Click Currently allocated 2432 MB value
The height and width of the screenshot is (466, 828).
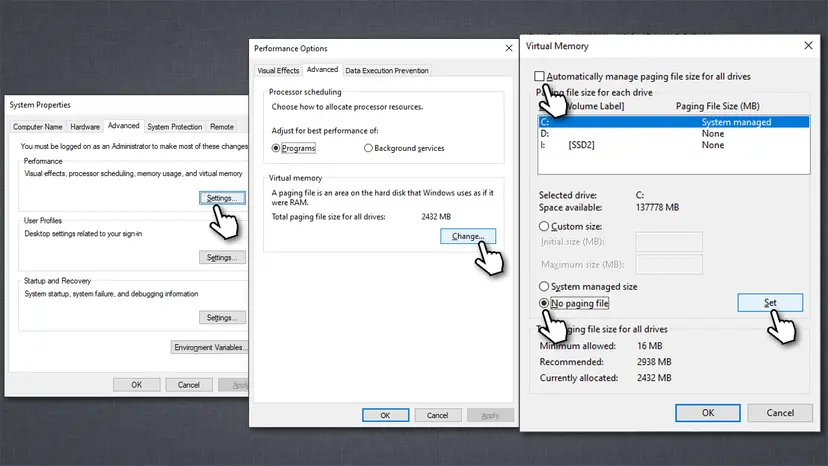click(654, 378)
